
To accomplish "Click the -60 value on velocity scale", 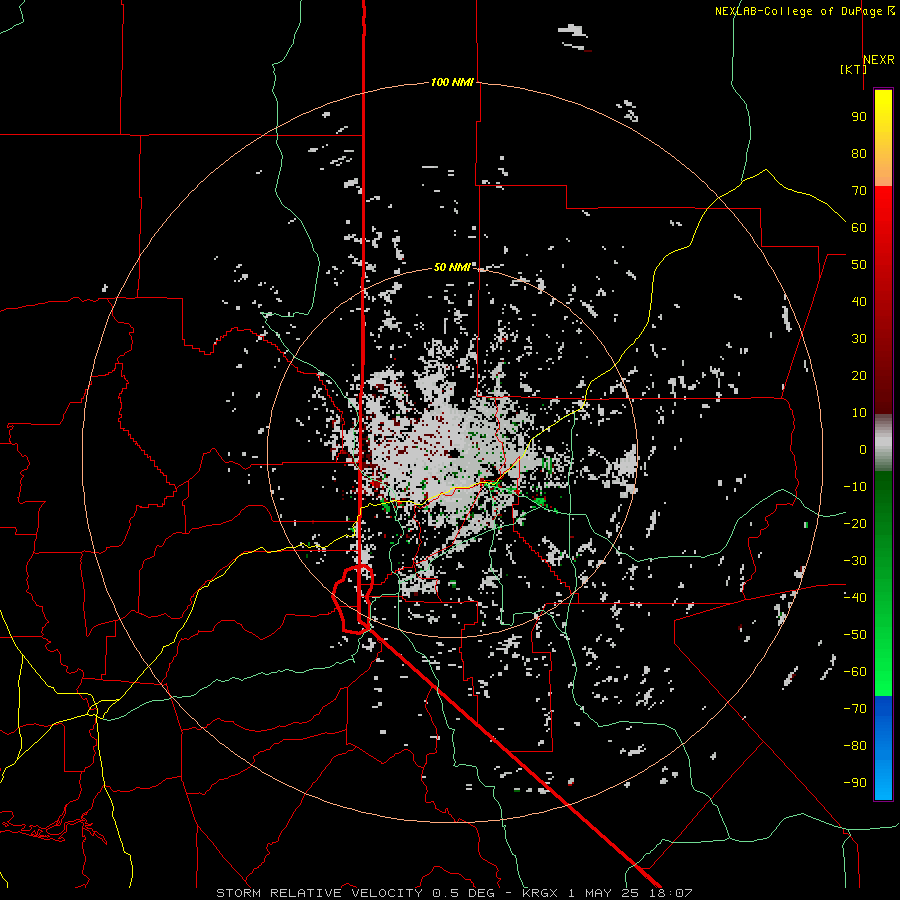I will (855, 672).
